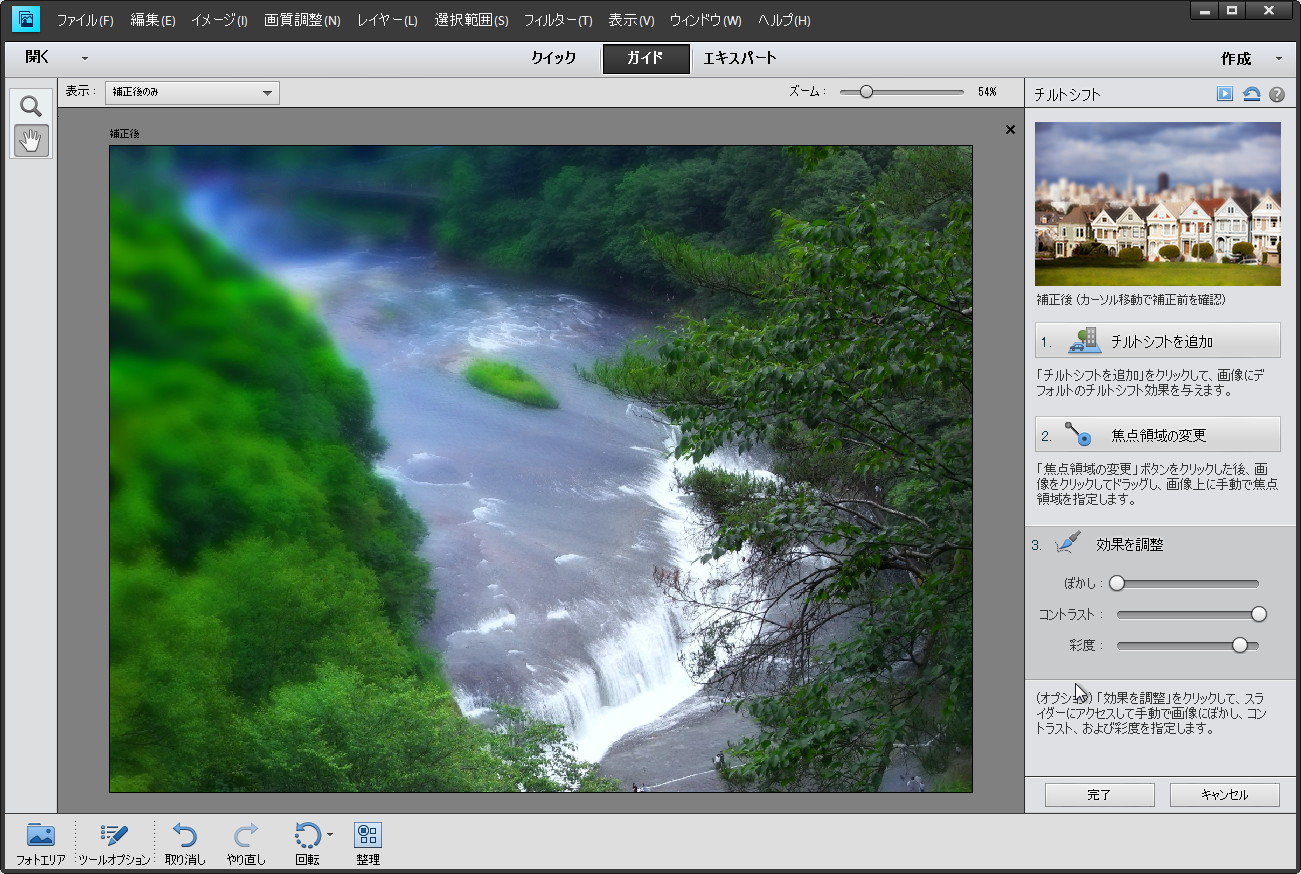Open the ウィンドウ(W) menu
1301x874 pixels.
[x=705, y=20]
